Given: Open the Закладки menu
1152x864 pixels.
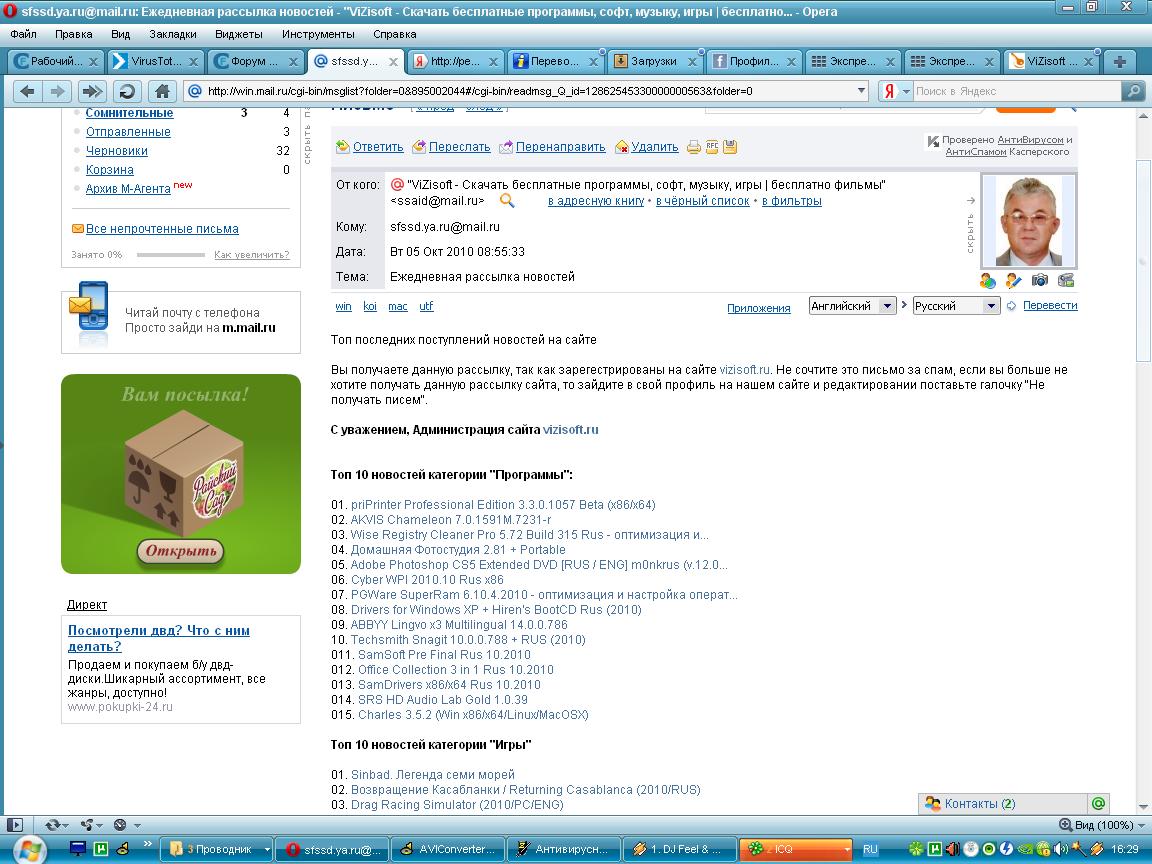Looking at the screenshot, I should pyautogui.click(x=173, y=34).
